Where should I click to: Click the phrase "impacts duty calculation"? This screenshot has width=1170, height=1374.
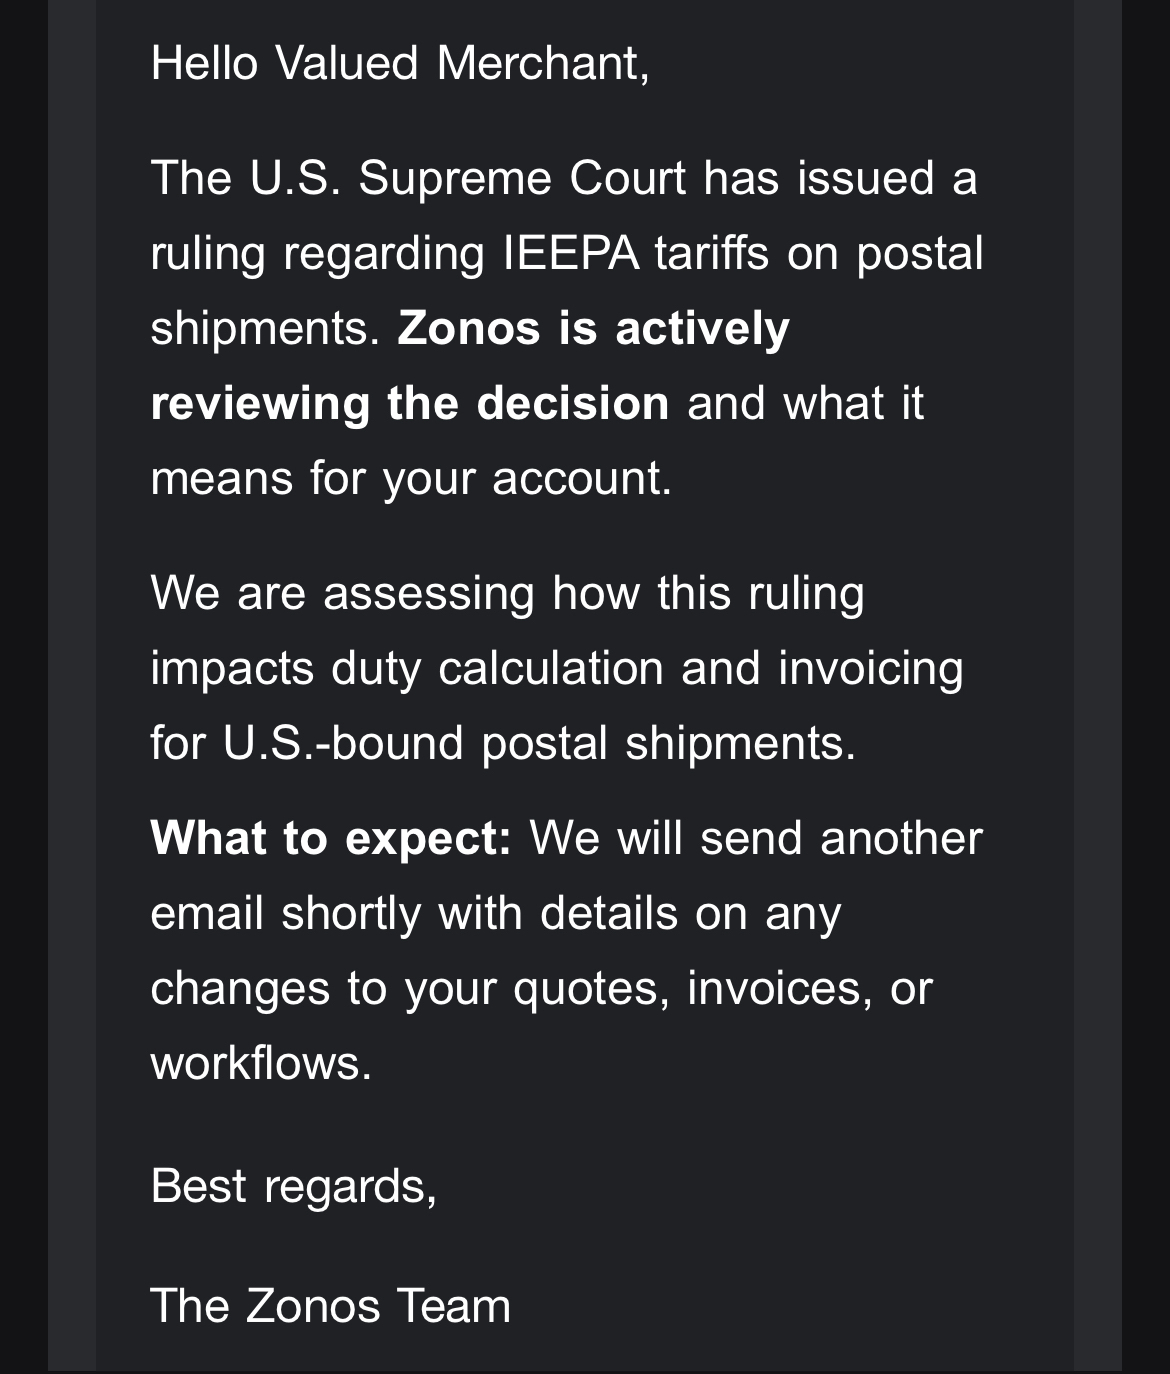[407, 668]
